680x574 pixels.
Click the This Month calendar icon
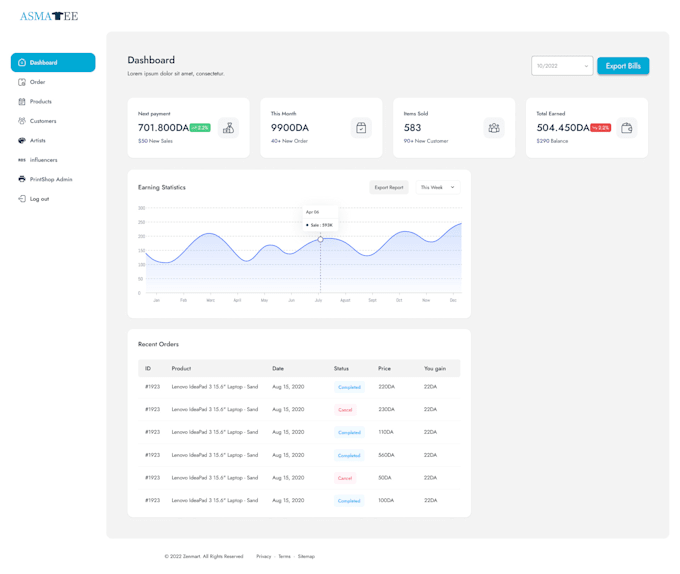[361, 128]
